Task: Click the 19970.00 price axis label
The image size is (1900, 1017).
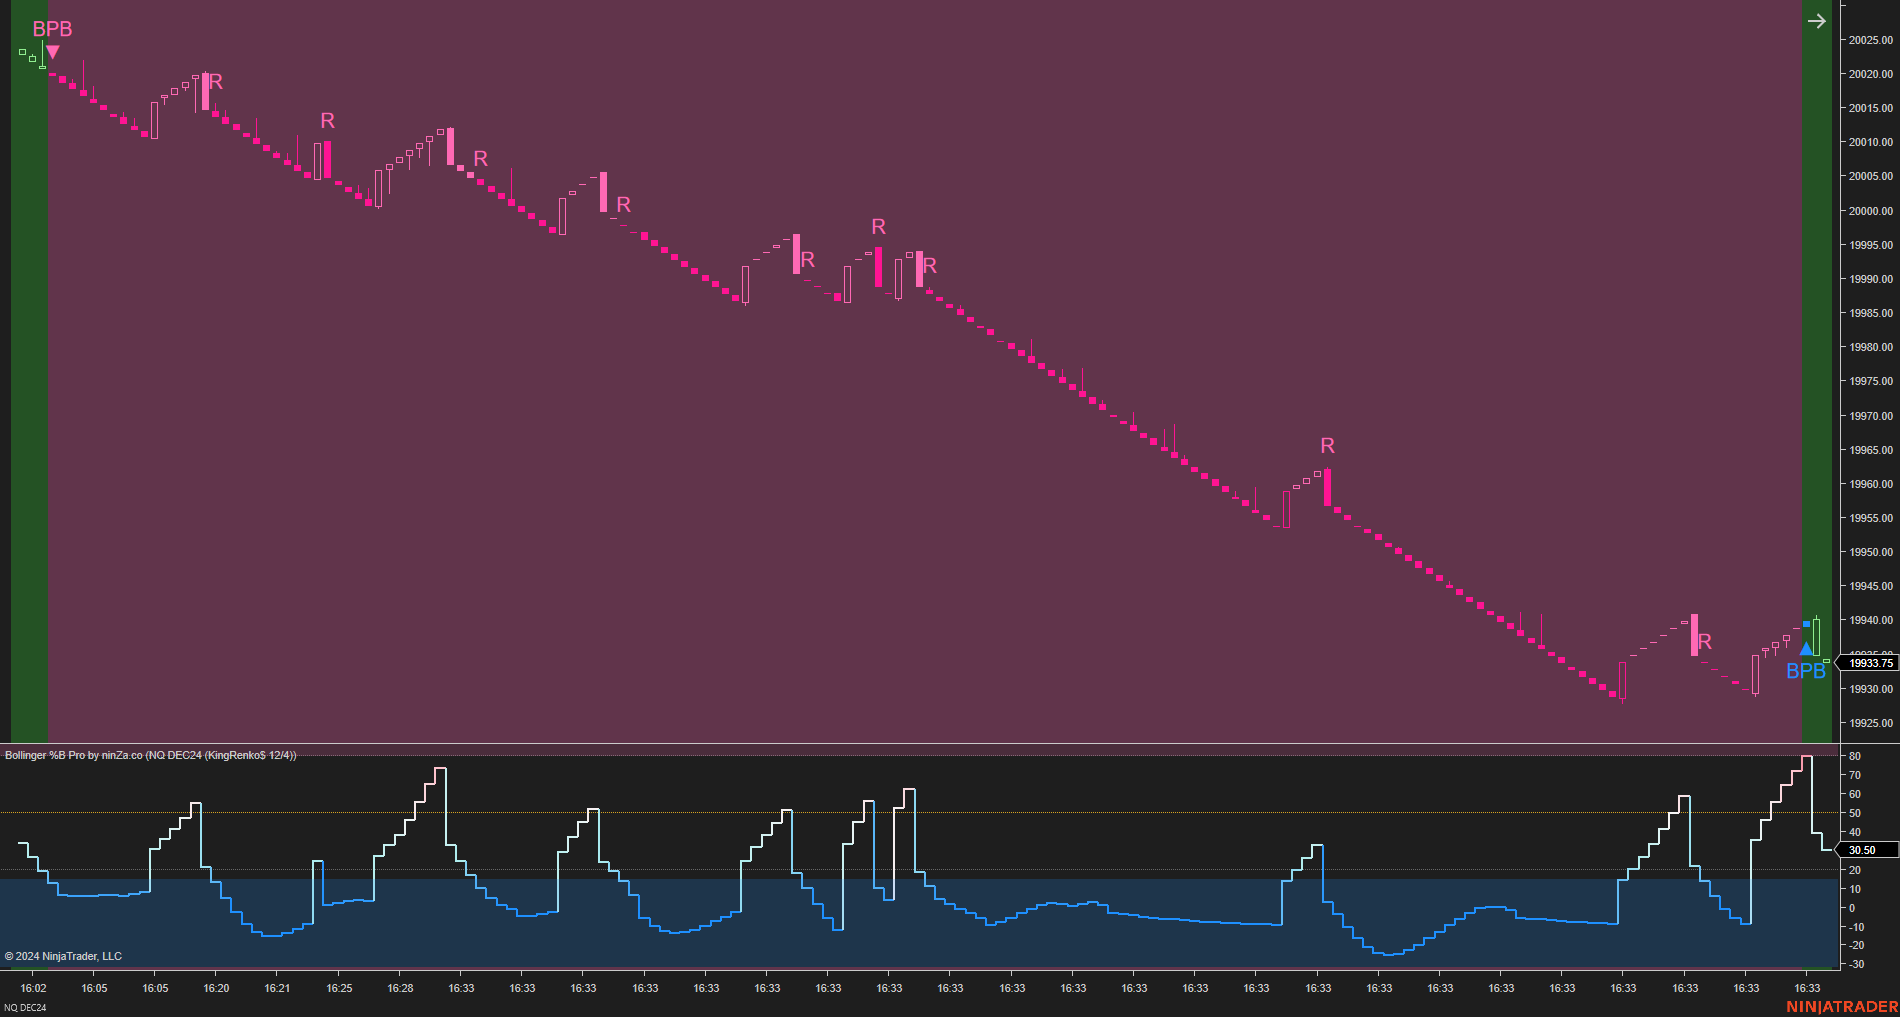Action: [x=1870, y=416]
